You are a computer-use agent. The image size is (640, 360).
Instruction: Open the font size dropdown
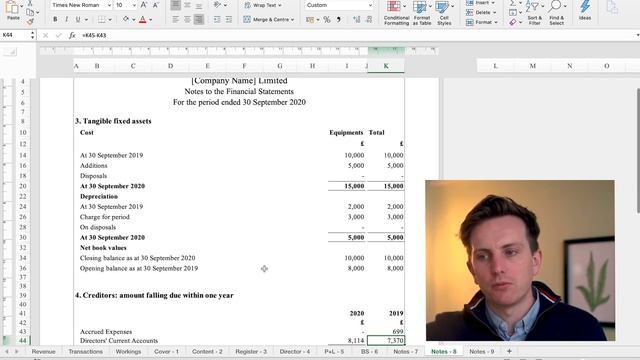[x=133, y=5]
